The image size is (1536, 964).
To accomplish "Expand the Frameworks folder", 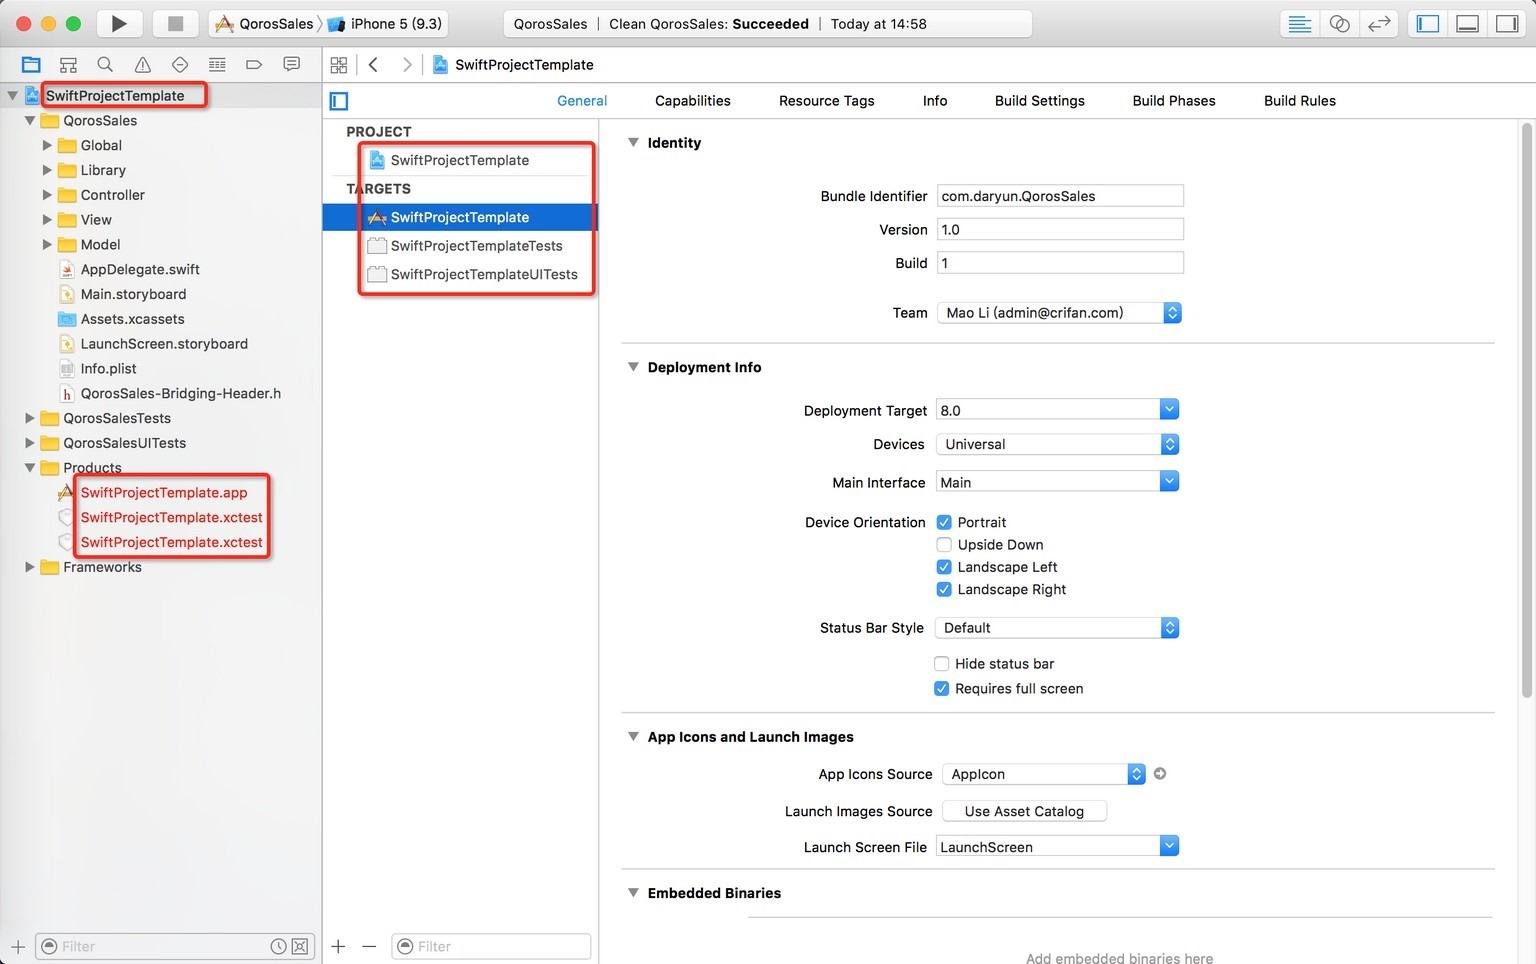I will point(30,567).
